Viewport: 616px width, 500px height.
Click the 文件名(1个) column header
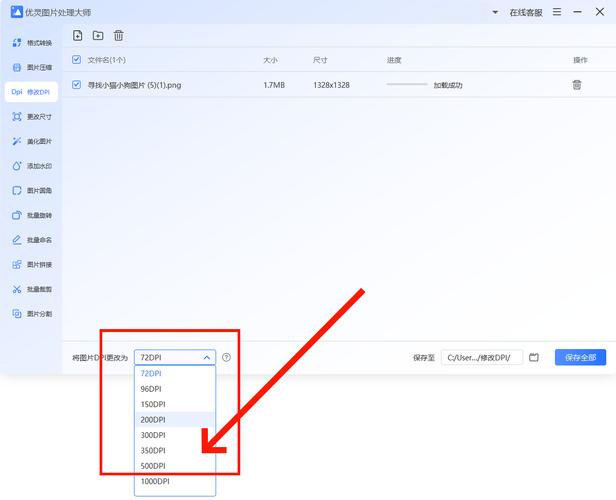tap(106, 60)
